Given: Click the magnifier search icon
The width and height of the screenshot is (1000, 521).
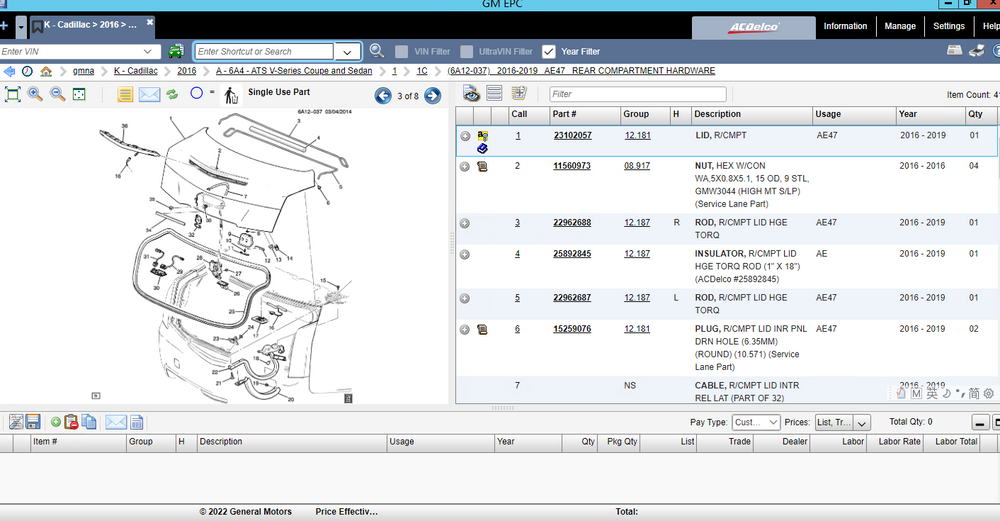Looking at the screenshot, I should coord(377,51).
